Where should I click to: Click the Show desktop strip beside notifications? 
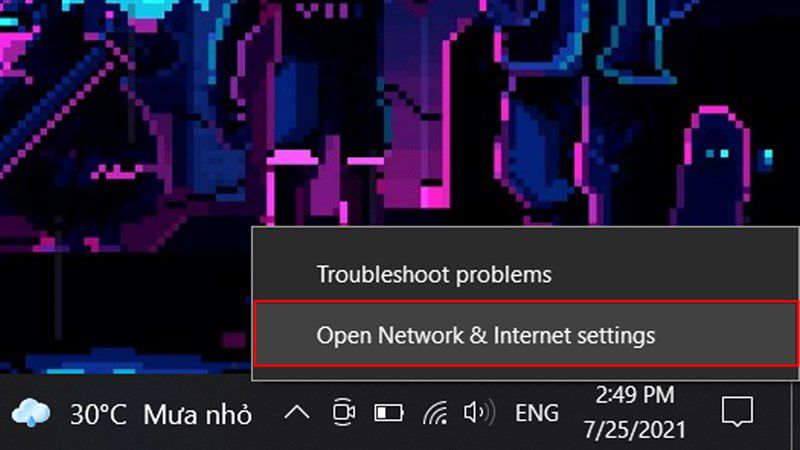pos(795,414)
